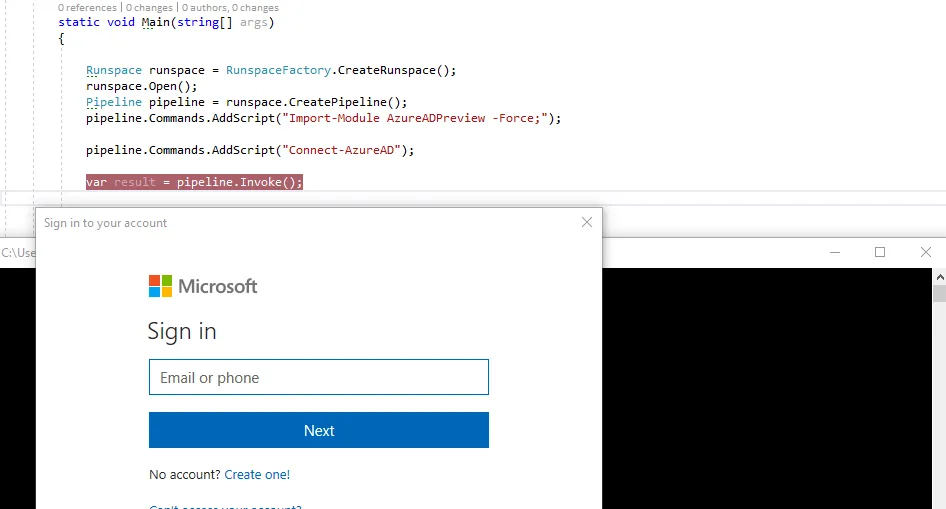Click the 0 references CodeLens text
Screen dimensions: 946x509
(x=87, y=7)
